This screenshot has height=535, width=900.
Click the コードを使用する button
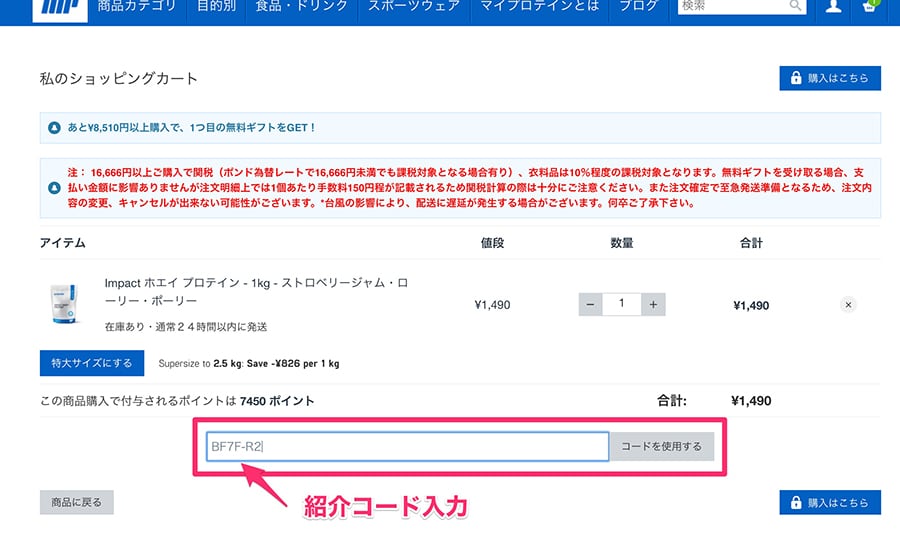point(662,447)
